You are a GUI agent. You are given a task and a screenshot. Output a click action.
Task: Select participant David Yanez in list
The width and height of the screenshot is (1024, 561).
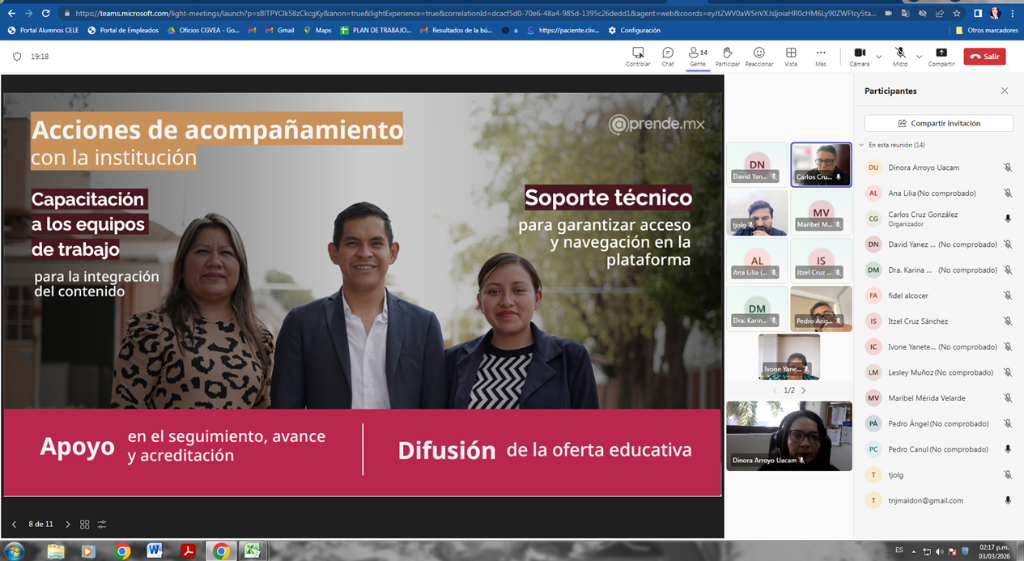click(x=938, y=244)
